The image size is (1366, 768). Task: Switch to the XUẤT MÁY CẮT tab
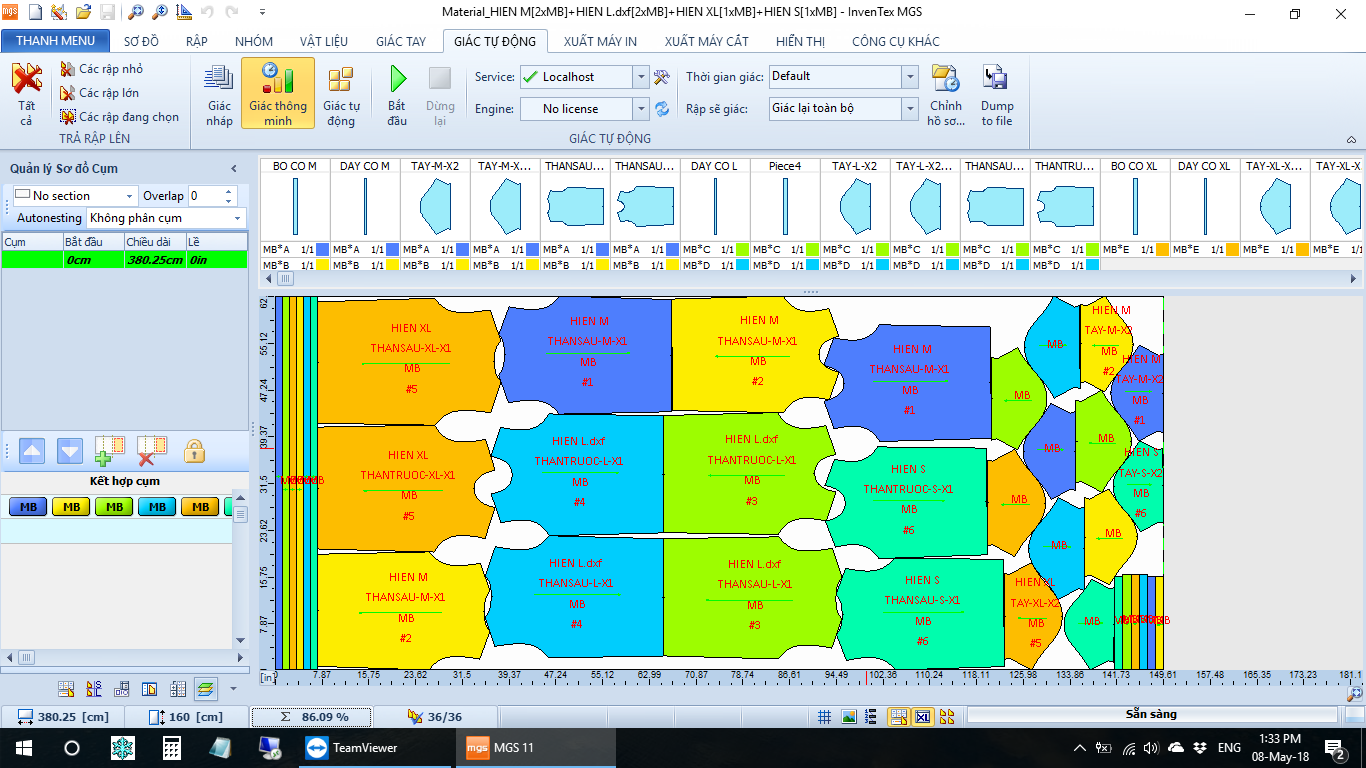pyautogui.click(x=707, y=41)
